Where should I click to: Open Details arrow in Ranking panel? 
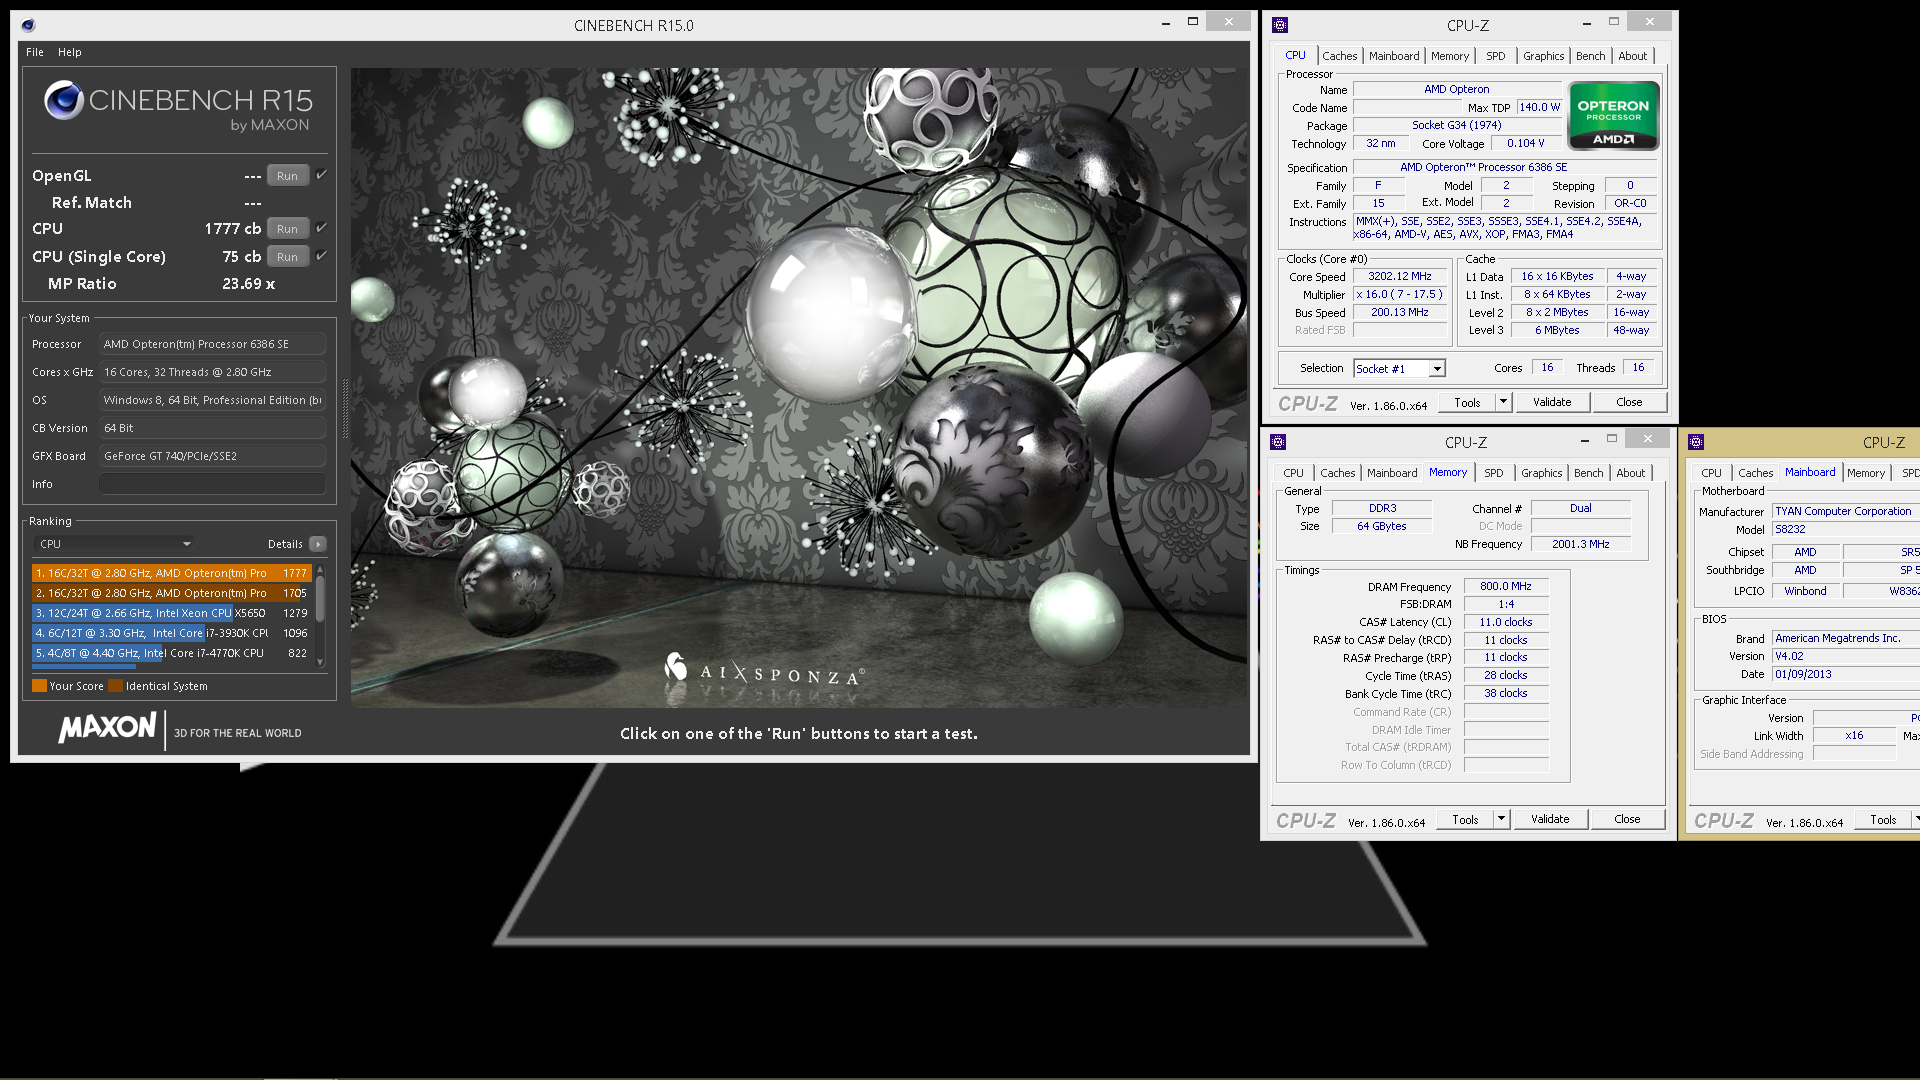click(318, 544)
